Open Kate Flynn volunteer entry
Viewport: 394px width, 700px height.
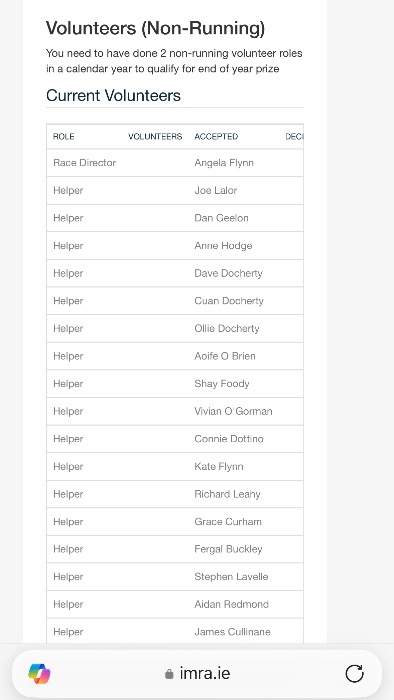tap(219, 467)
